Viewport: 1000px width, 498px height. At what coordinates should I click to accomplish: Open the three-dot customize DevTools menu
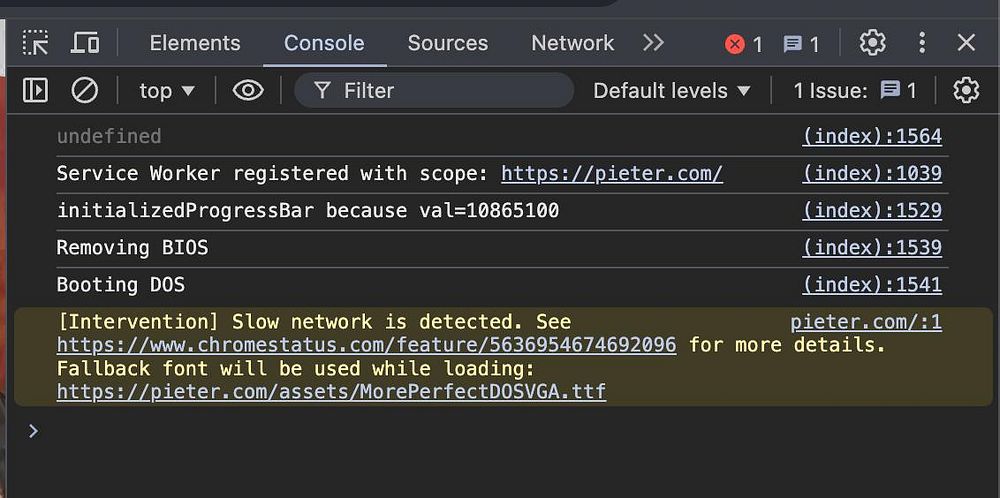tap(922, 43)
